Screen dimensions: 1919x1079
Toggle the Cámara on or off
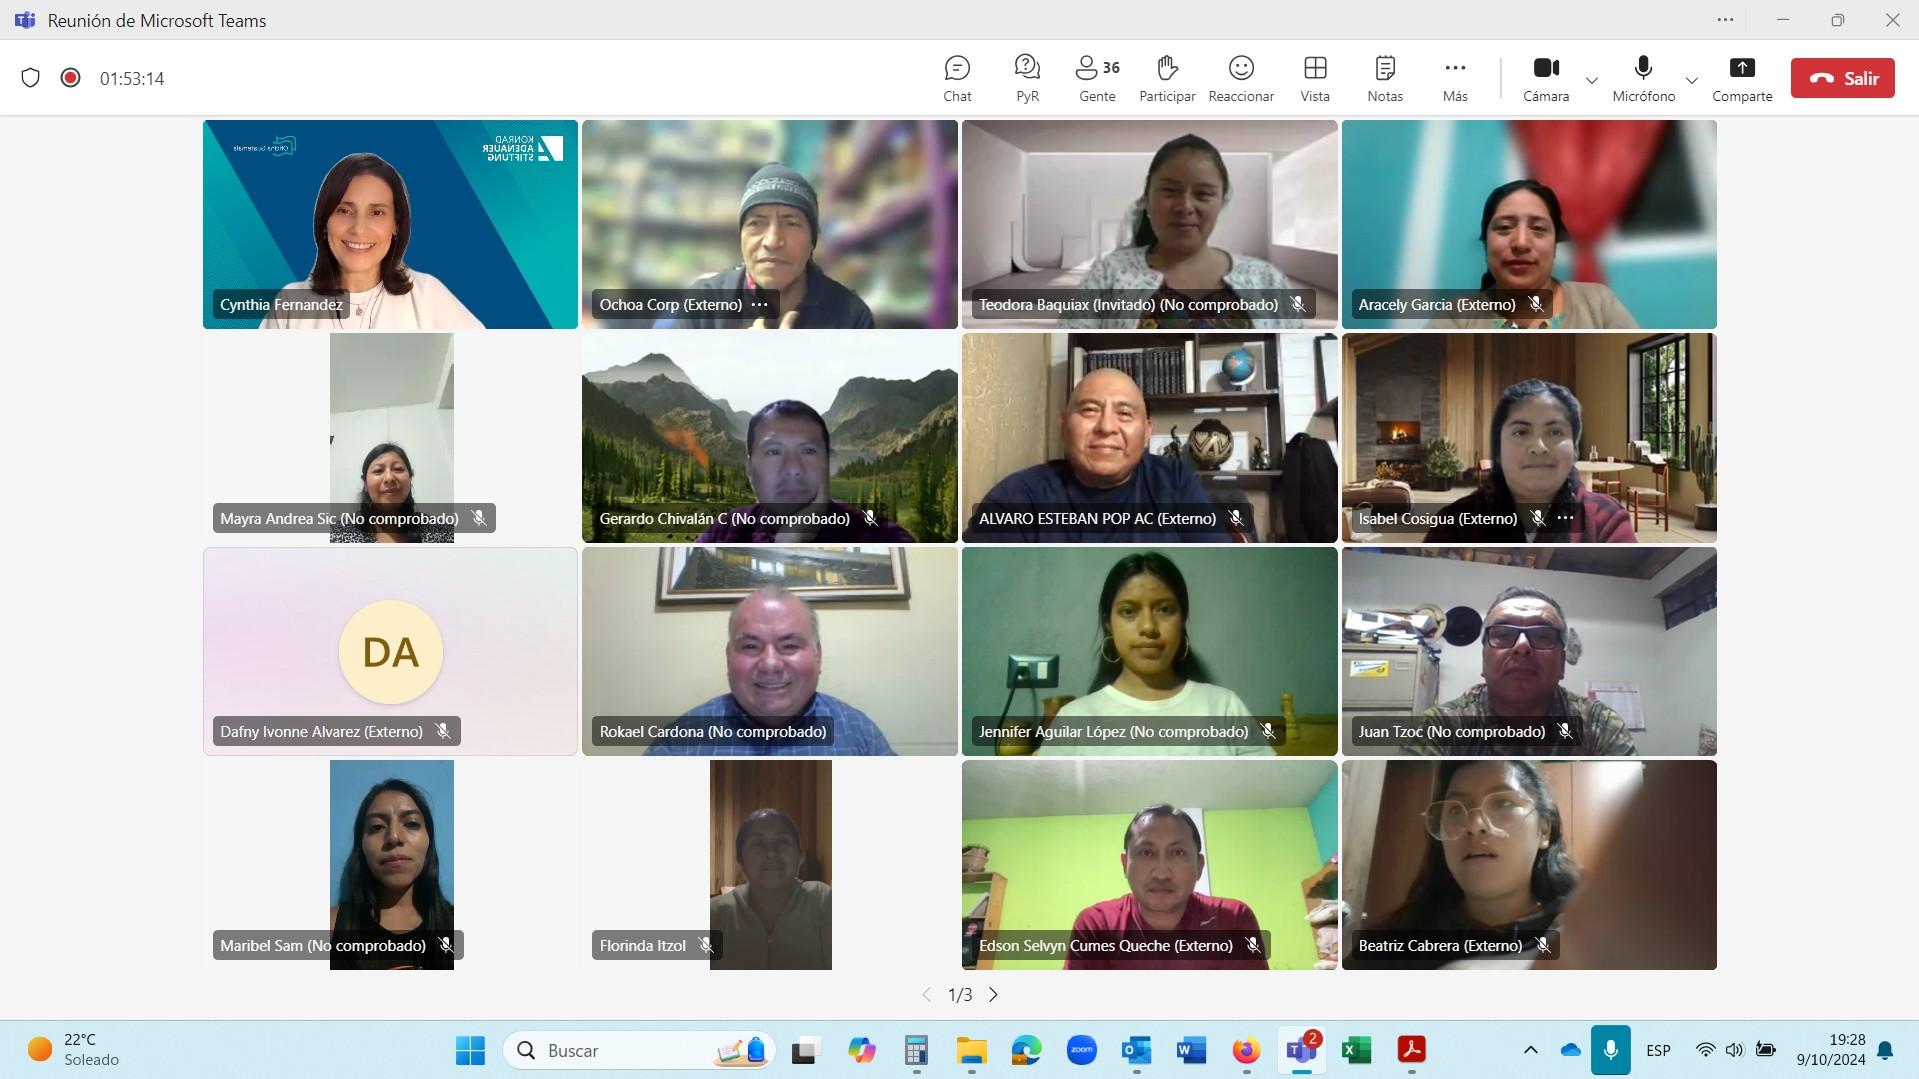click(x=1546, y=78)
